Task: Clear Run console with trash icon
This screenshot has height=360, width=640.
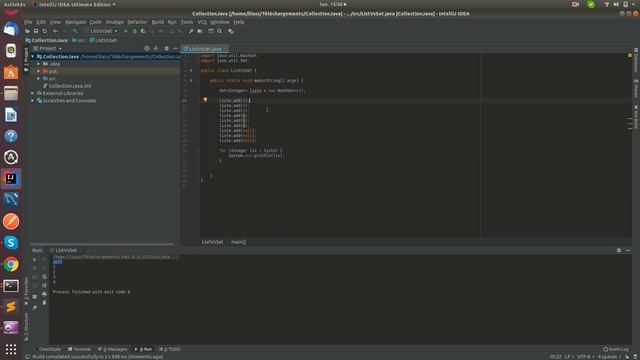Action: tap(44, 302)
